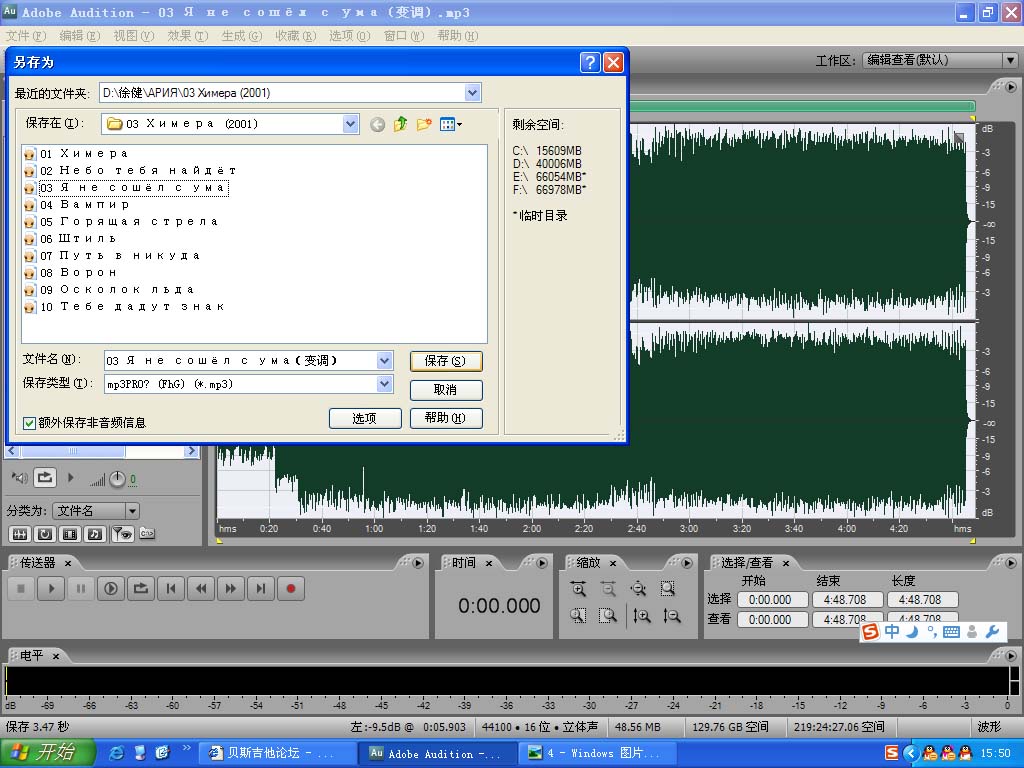The image size is (1024, 768).
Task: Click Zoom Out Full Both Axes icon
Action: click(x=638, y=589)
